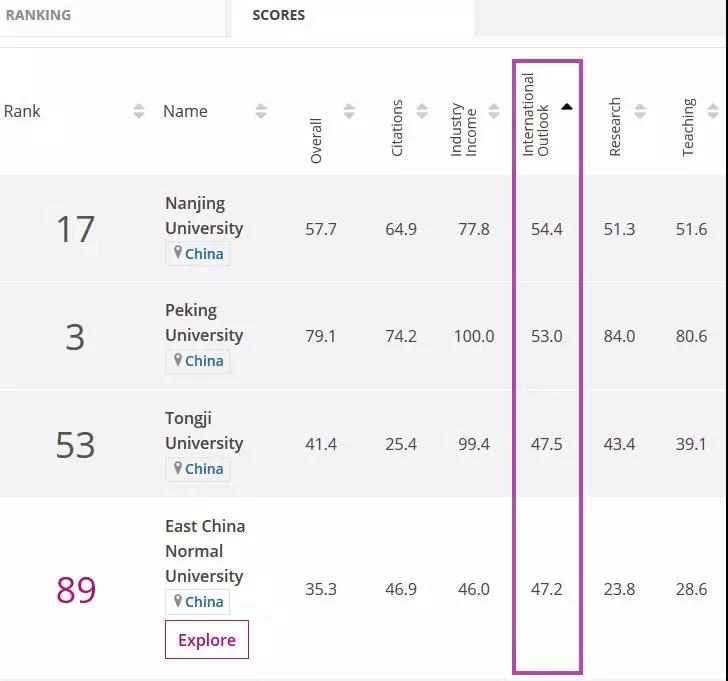The width and height of the screenshot is (728, 681).
Task: Select the SCORES tab
Action: pyautogui.click(x=279, y=16)
